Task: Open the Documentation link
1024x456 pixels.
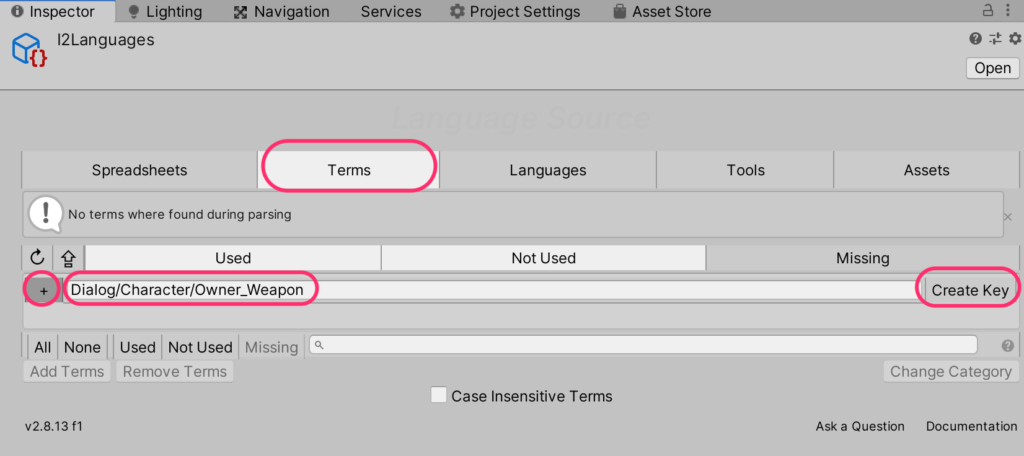Action: pos(971,426)
